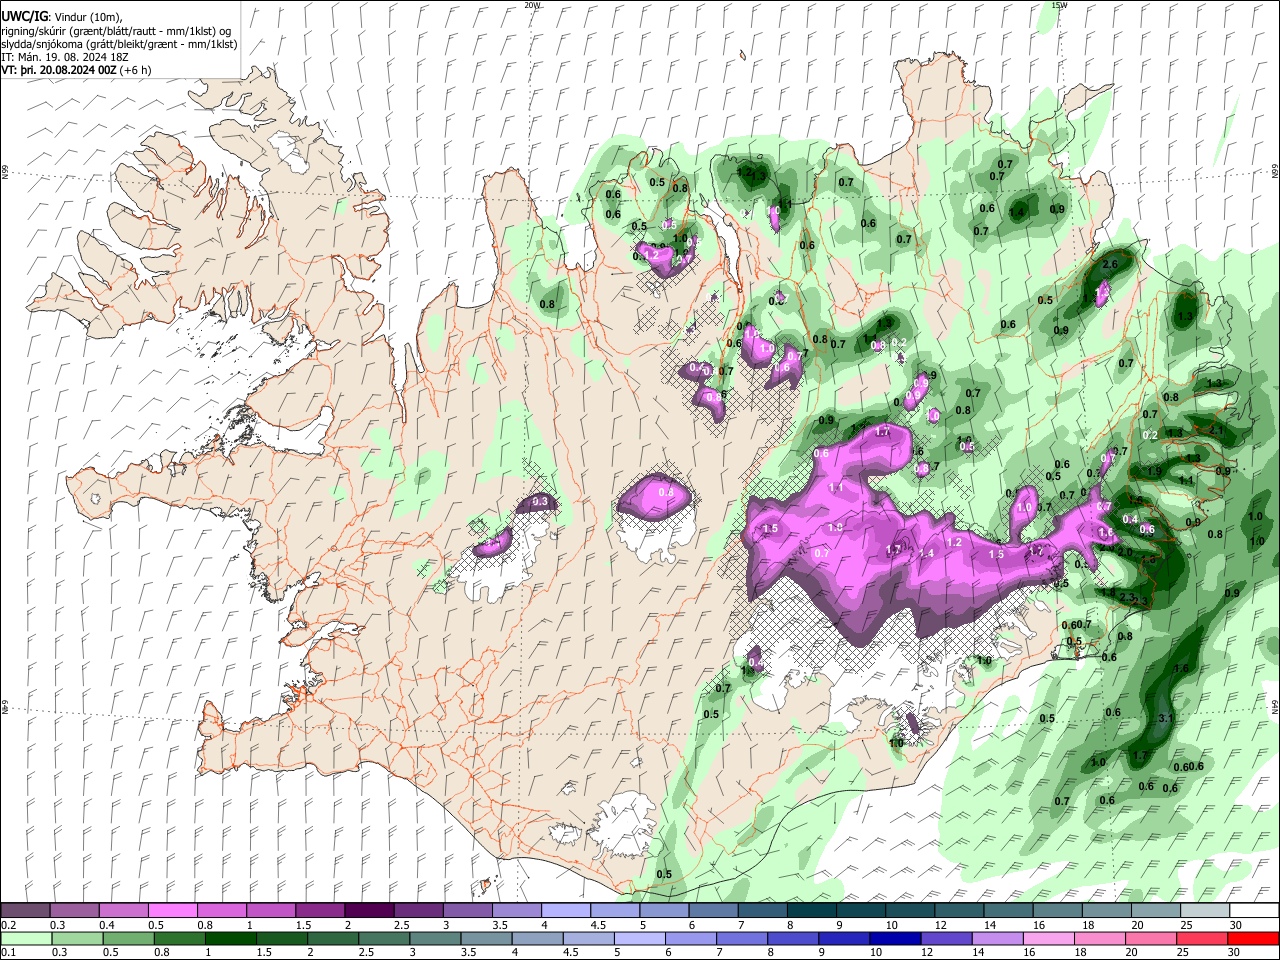Click the "IT: Mán. 19. 08. 2024 18Z" line
Viewport: 1280px width, 960px height.
(65, 57)
